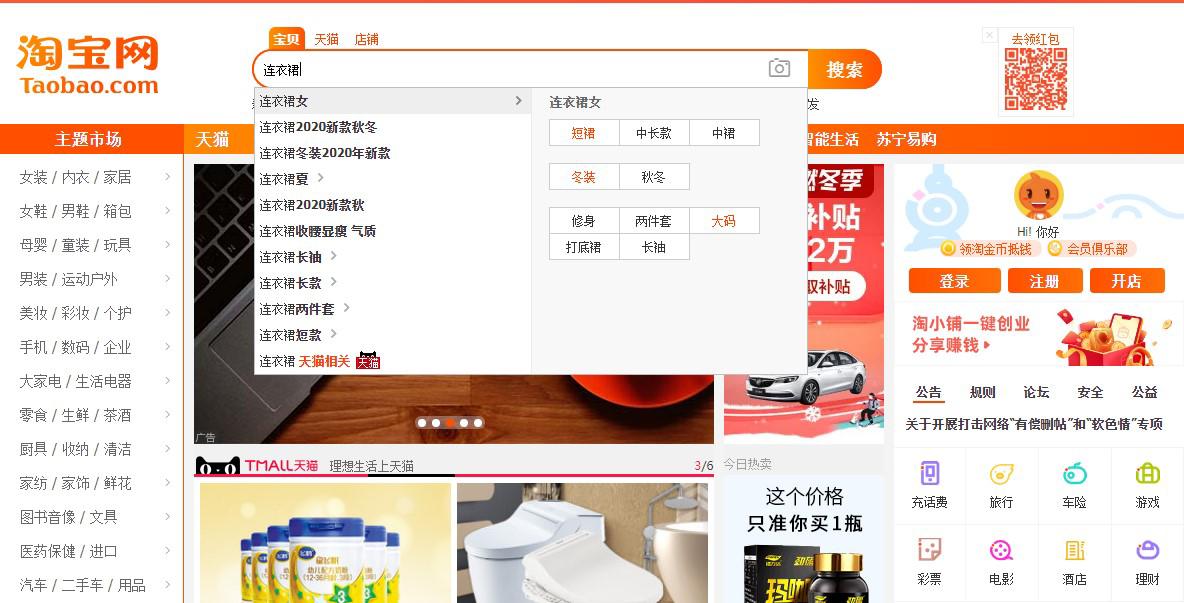
Task: Switch to the 店铺 search tab
Action: pos(366,39)
